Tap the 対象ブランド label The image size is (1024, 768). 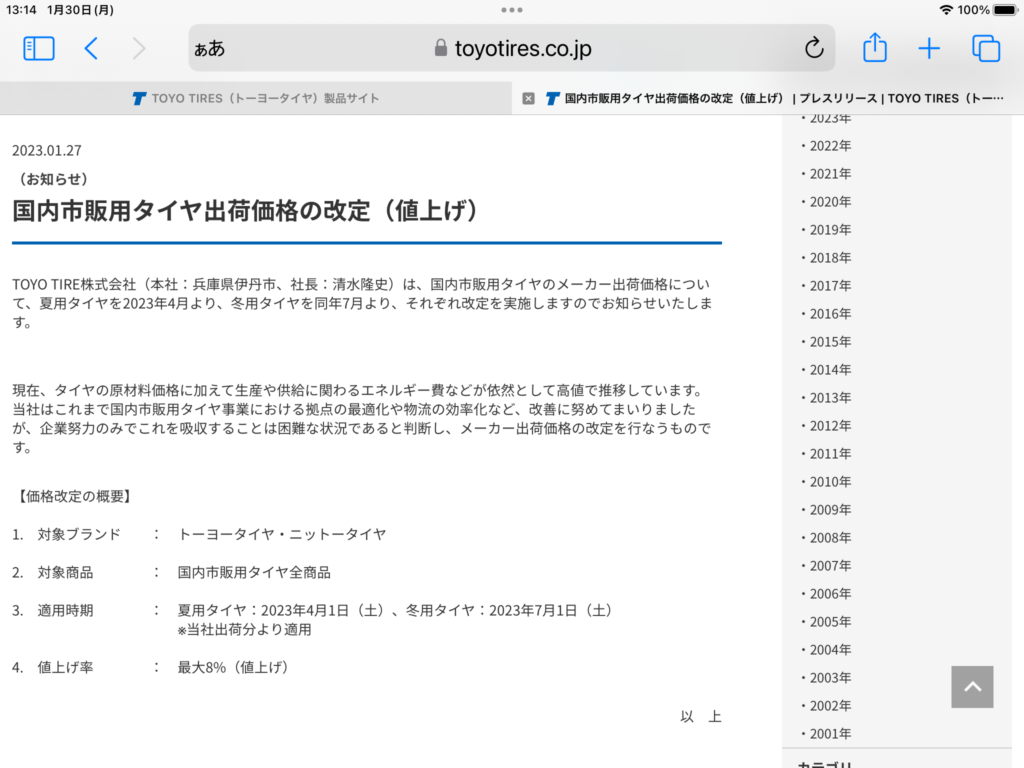[x=79, y=534]
